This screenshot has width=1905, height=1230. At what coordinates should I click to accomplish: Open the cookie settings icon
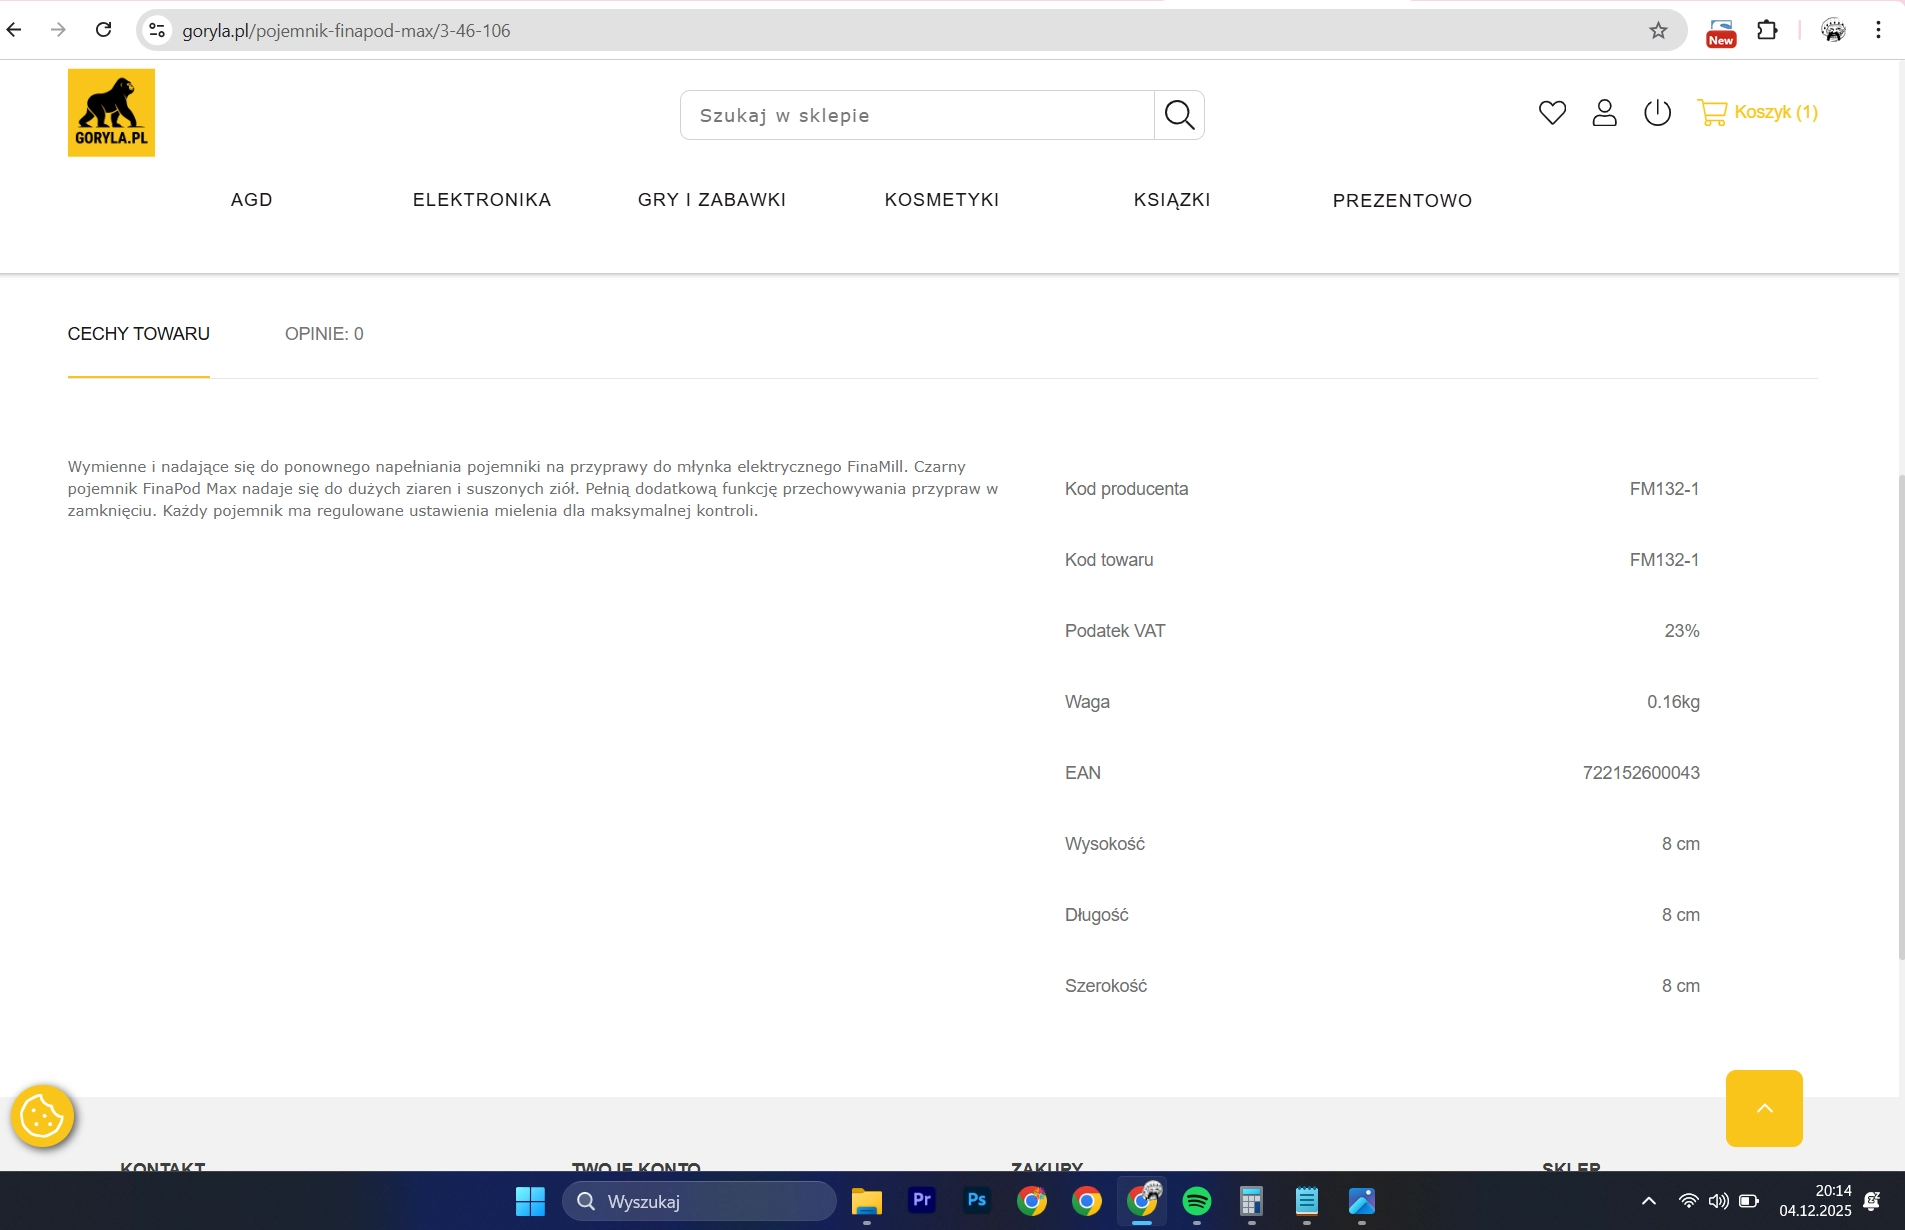click(42, 1116)
